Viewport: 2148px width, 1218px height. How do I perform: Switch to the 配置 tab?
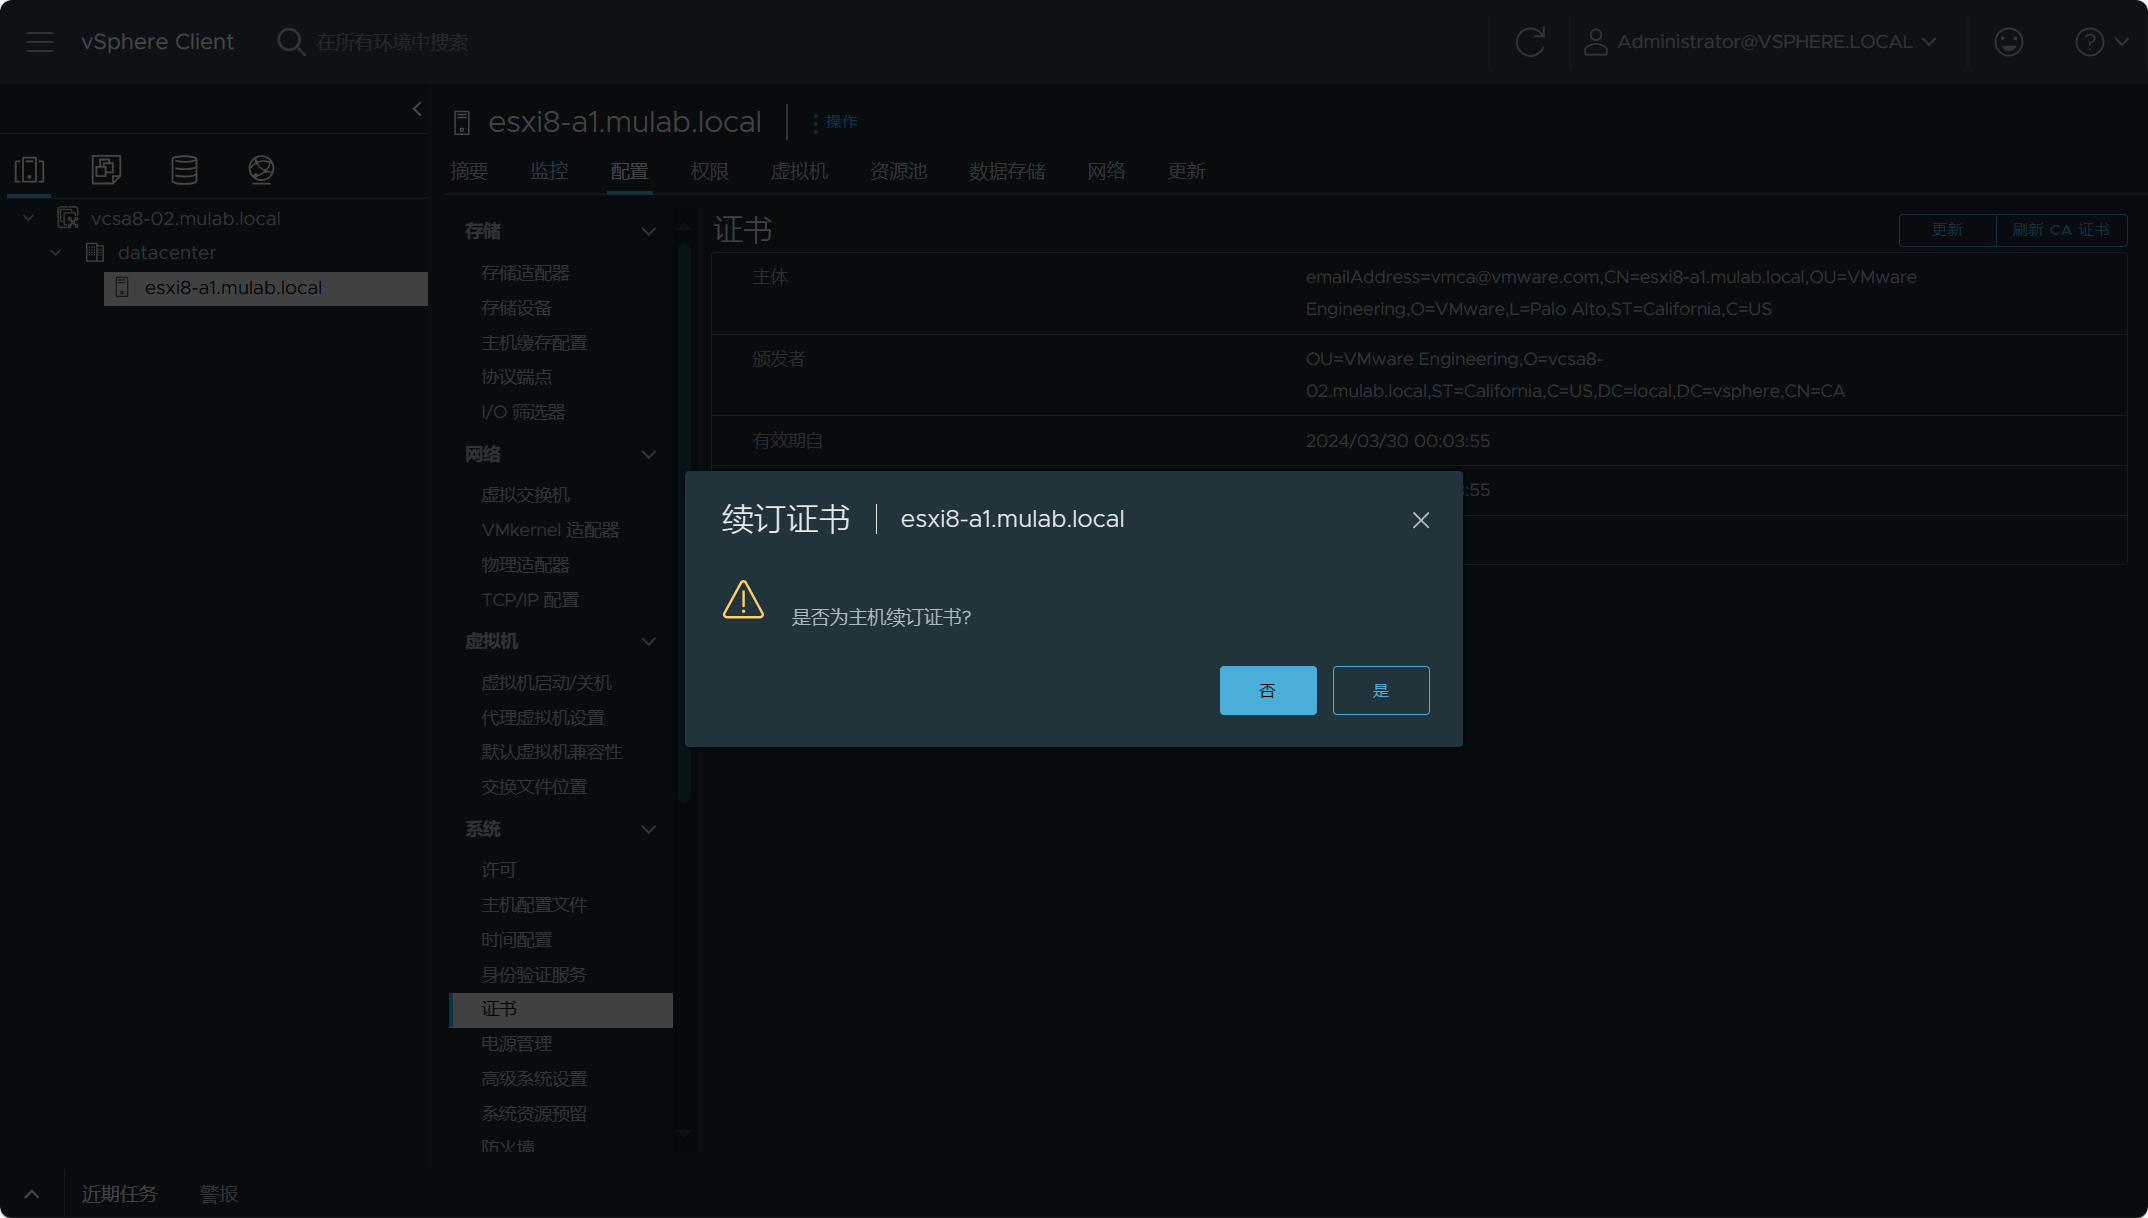point(629,171)
